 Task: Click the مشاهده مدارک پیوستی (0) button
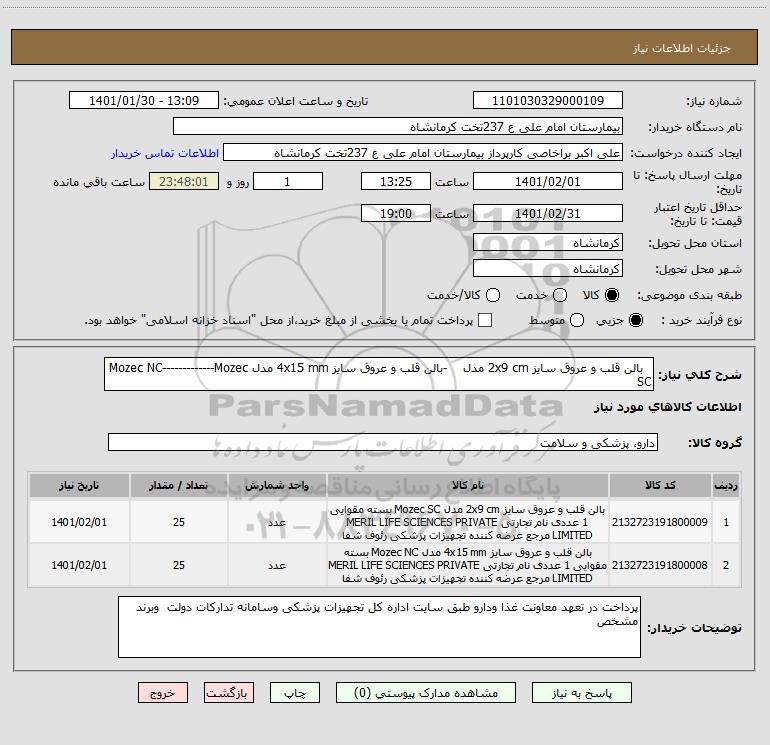click(x=426, y=692)
